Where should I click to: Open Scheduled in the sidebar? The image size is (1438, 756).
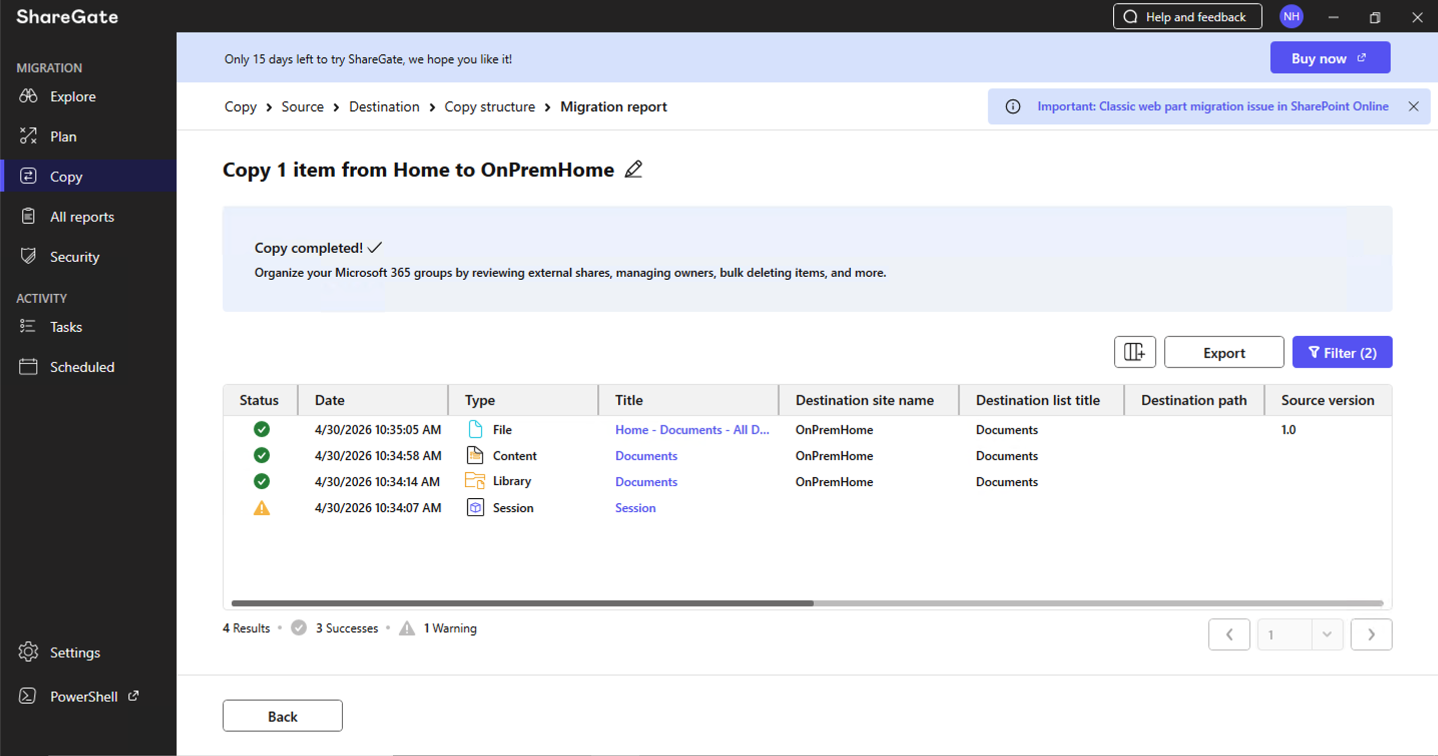click(x=82, y=366)
